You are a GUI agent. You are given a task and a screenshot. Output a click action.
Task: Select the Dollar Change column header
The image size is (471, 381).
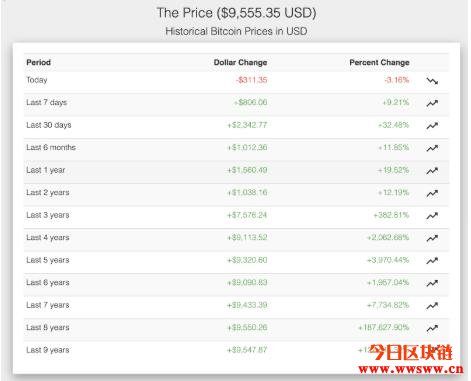tap(240, 62)
